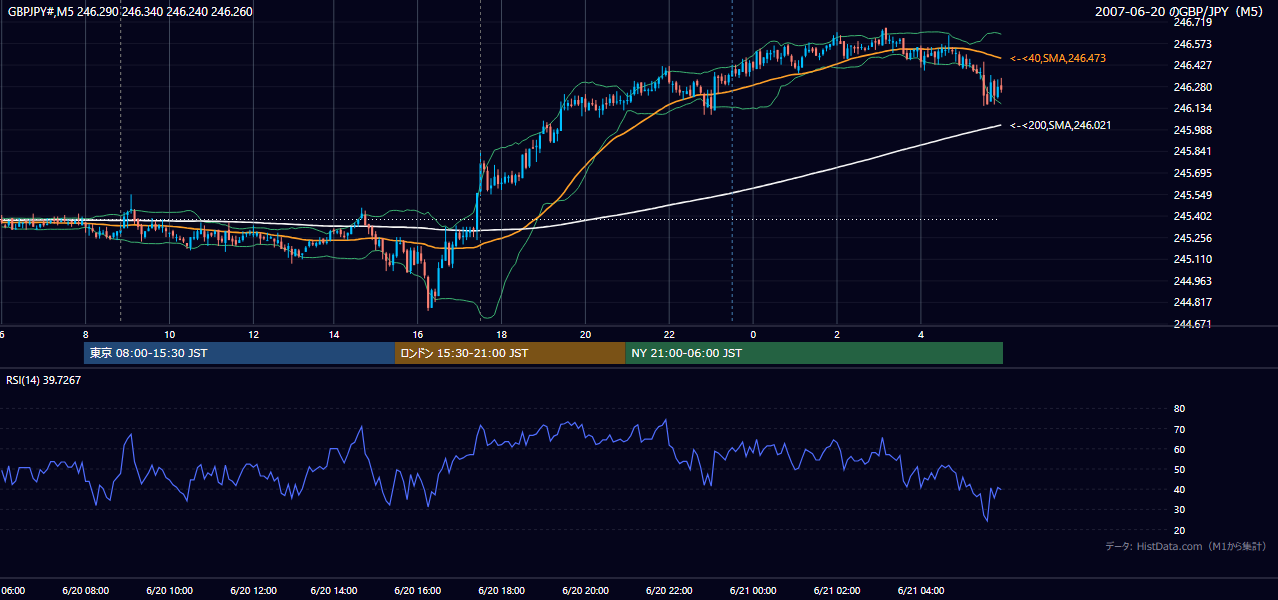The image size is (1278, 600).
Task: Click price axis value 244.671
Action: [x=1193, y=324]
